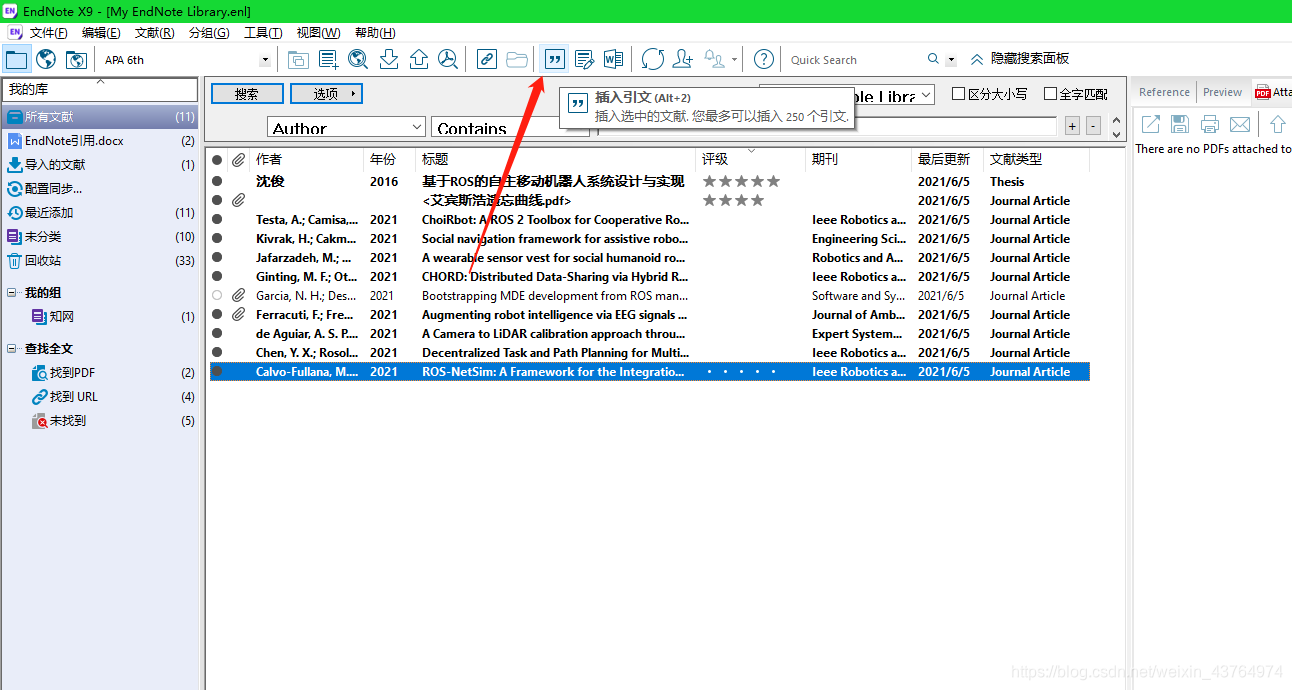The width and height of the screenshot is (1292, 690).
Task: Open the Help question mark icon
Action: point(763,59)
